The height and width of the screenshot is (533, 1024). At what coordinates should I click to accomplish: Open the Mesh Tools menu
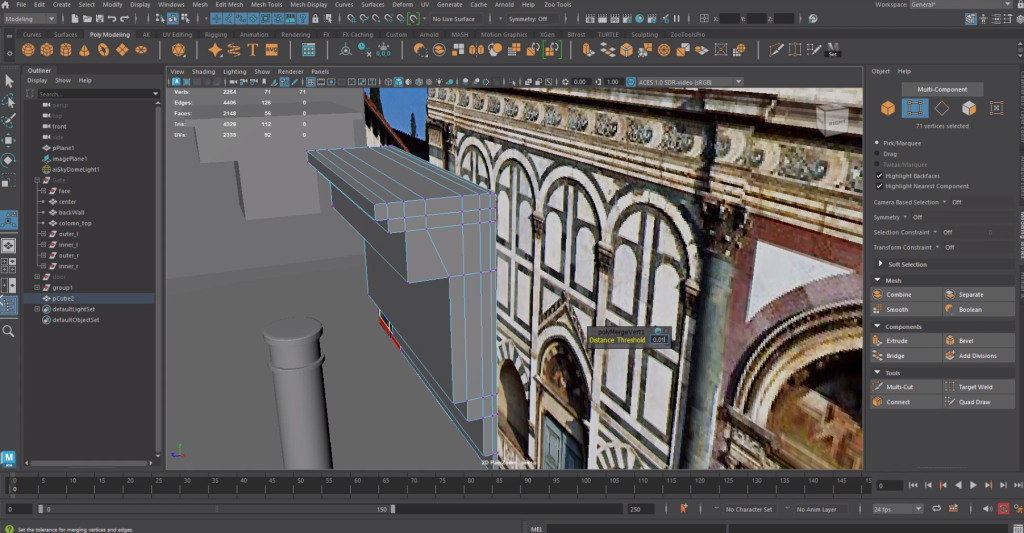pyautogui.click(x=266, y=5)
